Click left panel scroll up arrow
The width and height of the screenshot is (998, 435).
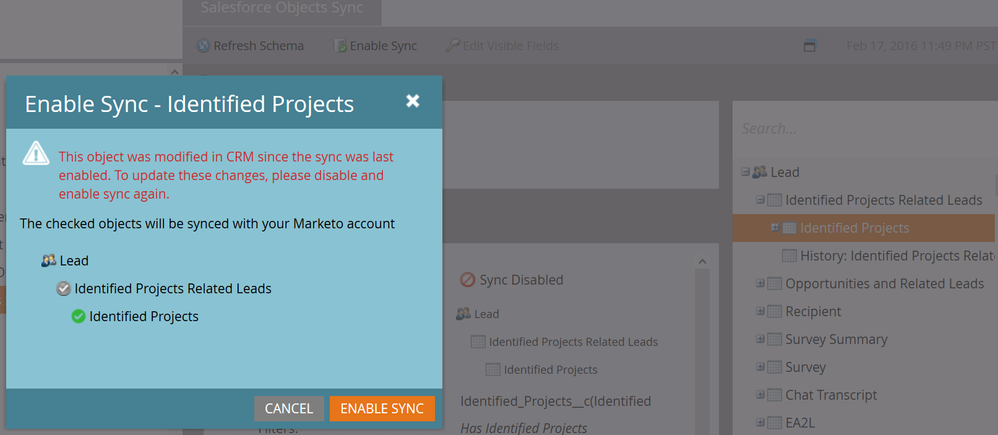tap(175, 71)
